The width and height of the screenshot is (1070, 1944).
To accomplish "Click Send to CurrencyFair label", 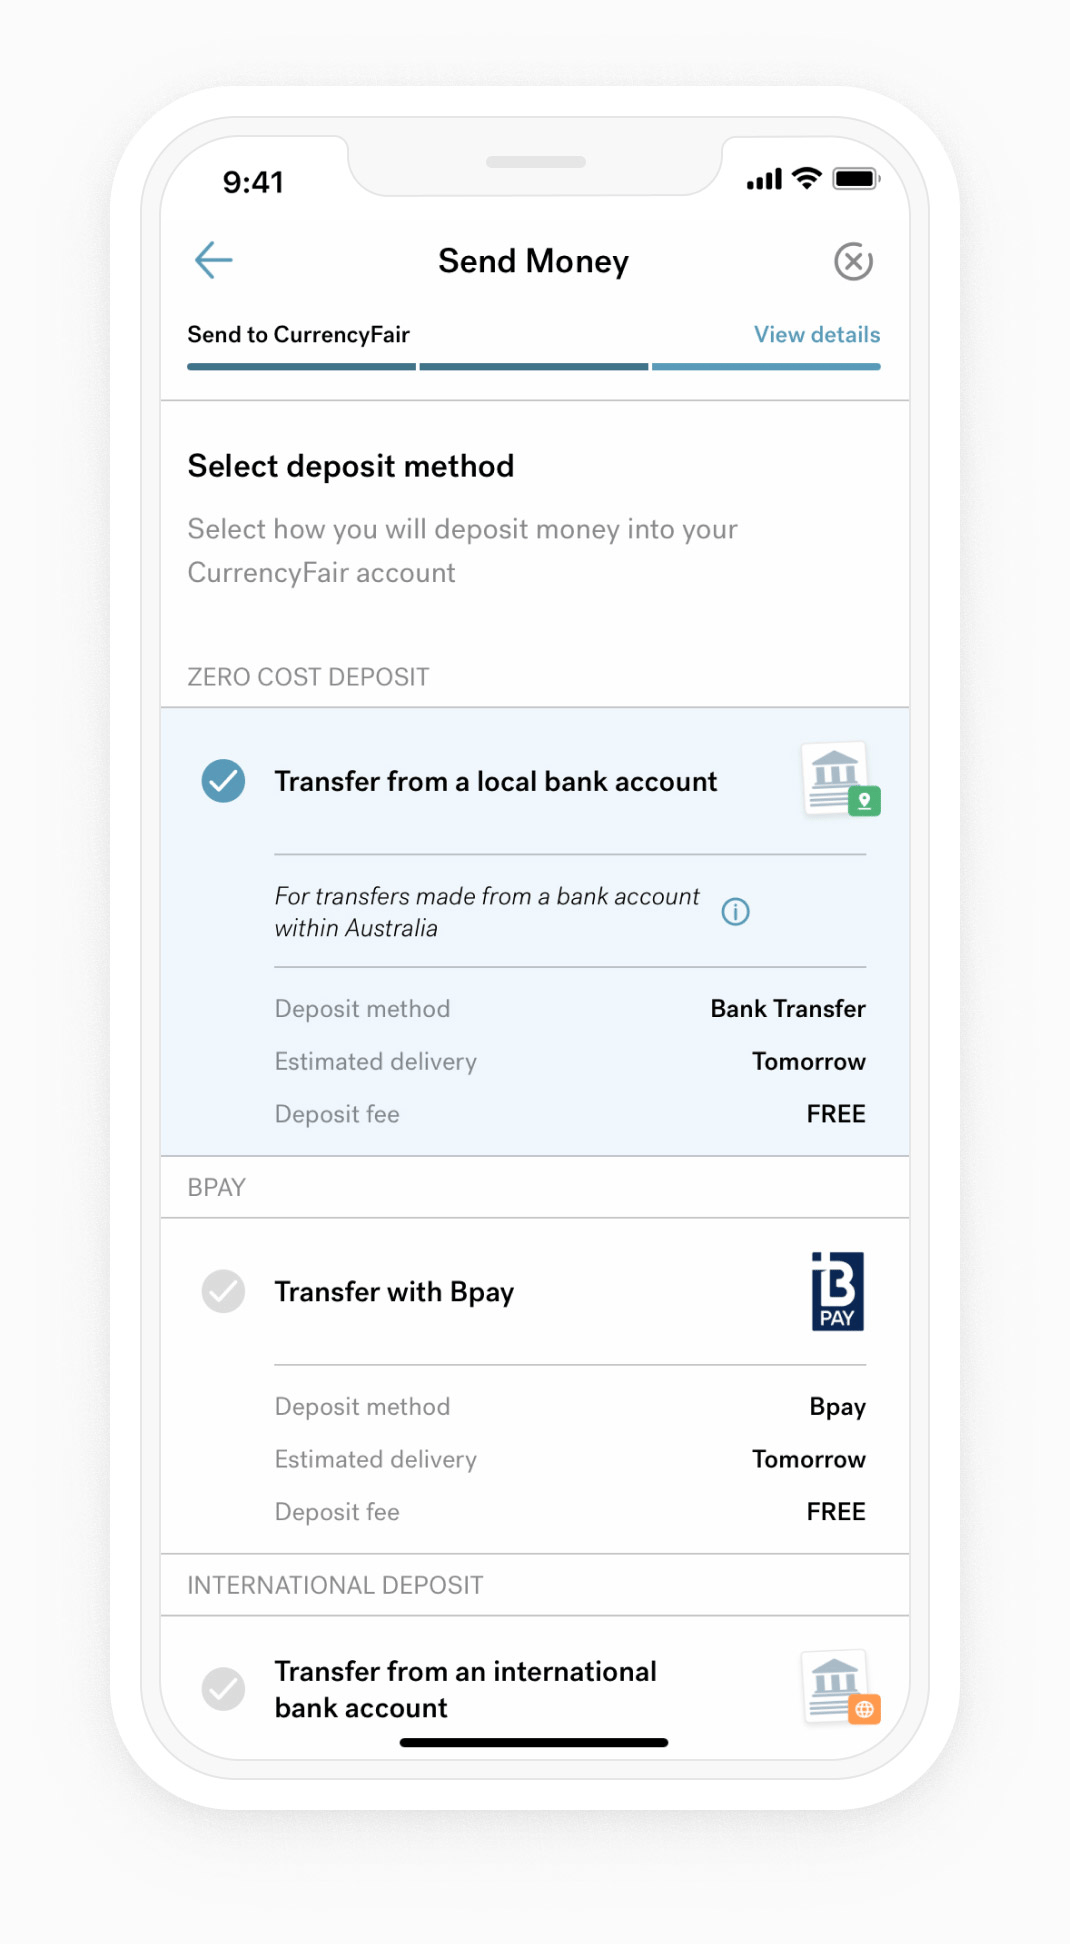I will click(297, 334).
